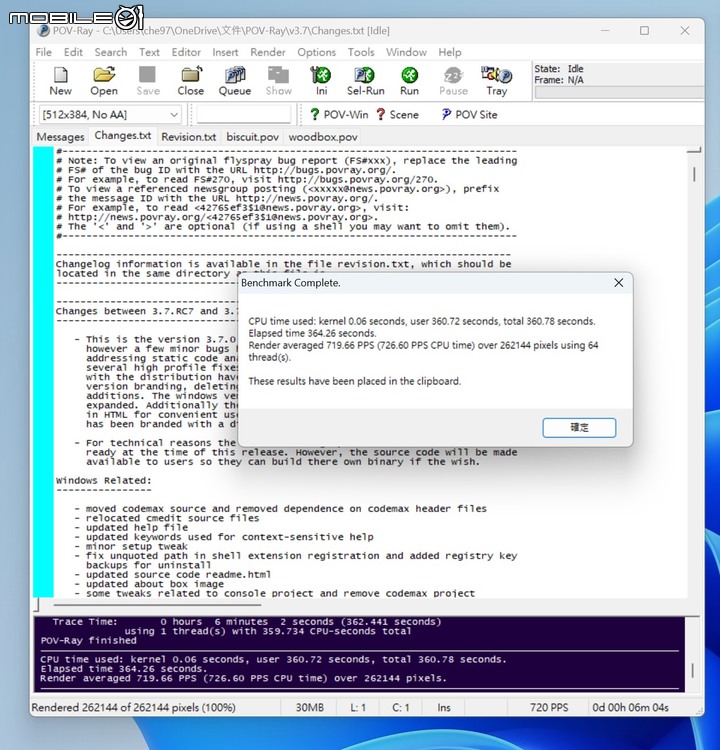Close the Benchmark Complete dialog with X
Image resolution: width=720 pixels, height=750 pixels.
619,283
